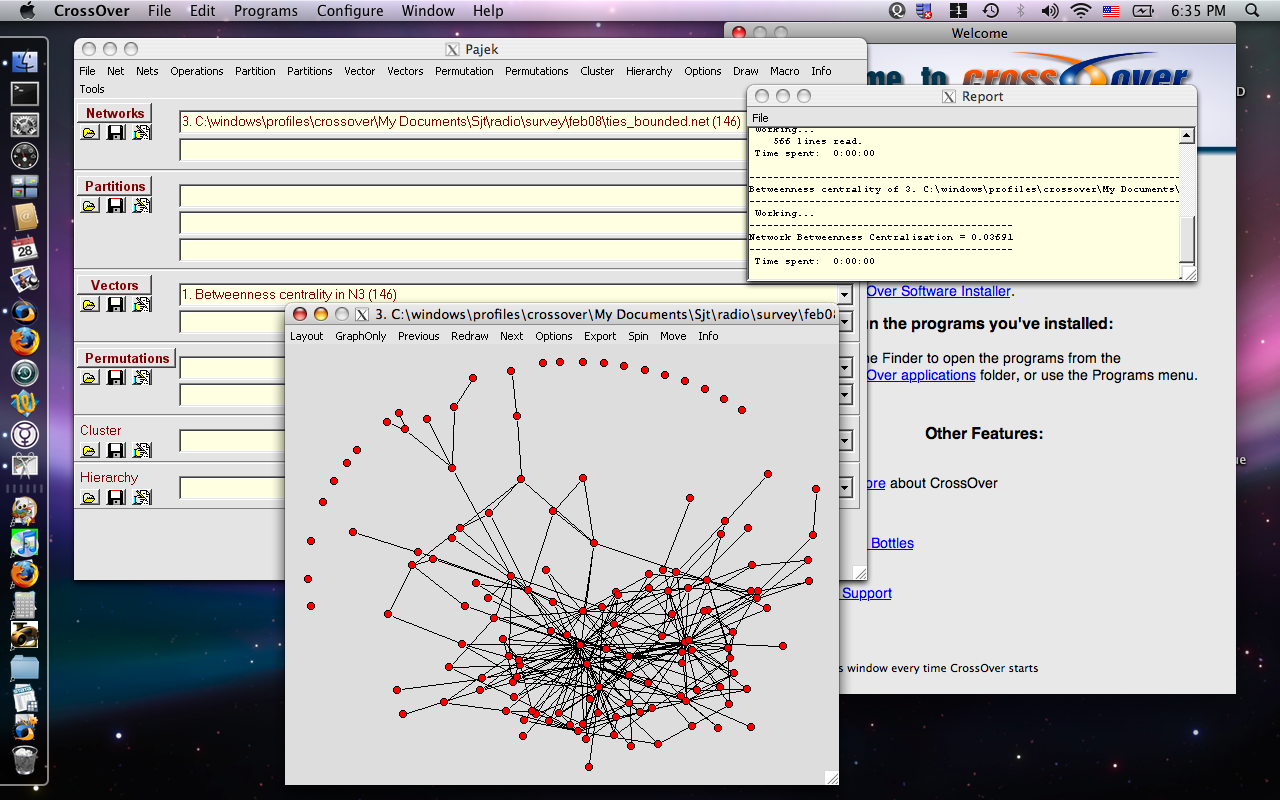Click the edit icon under Partitions
The width and height of the screenshot is (1280, 800).
(142, 206)
